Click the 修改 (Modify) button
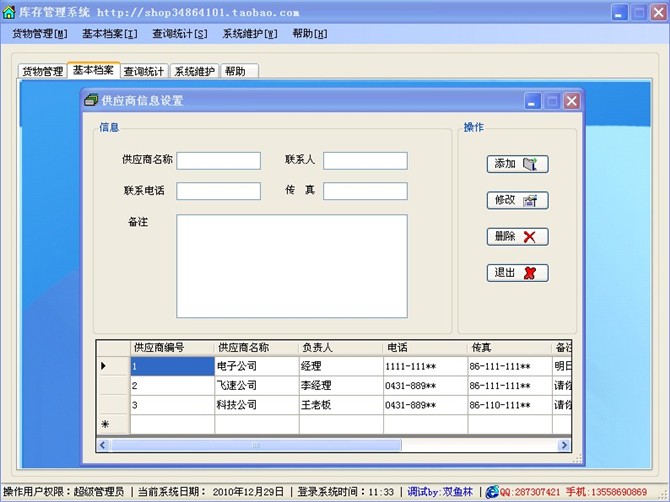The height and width of the screenshot is (502, 670). point(517,200)
